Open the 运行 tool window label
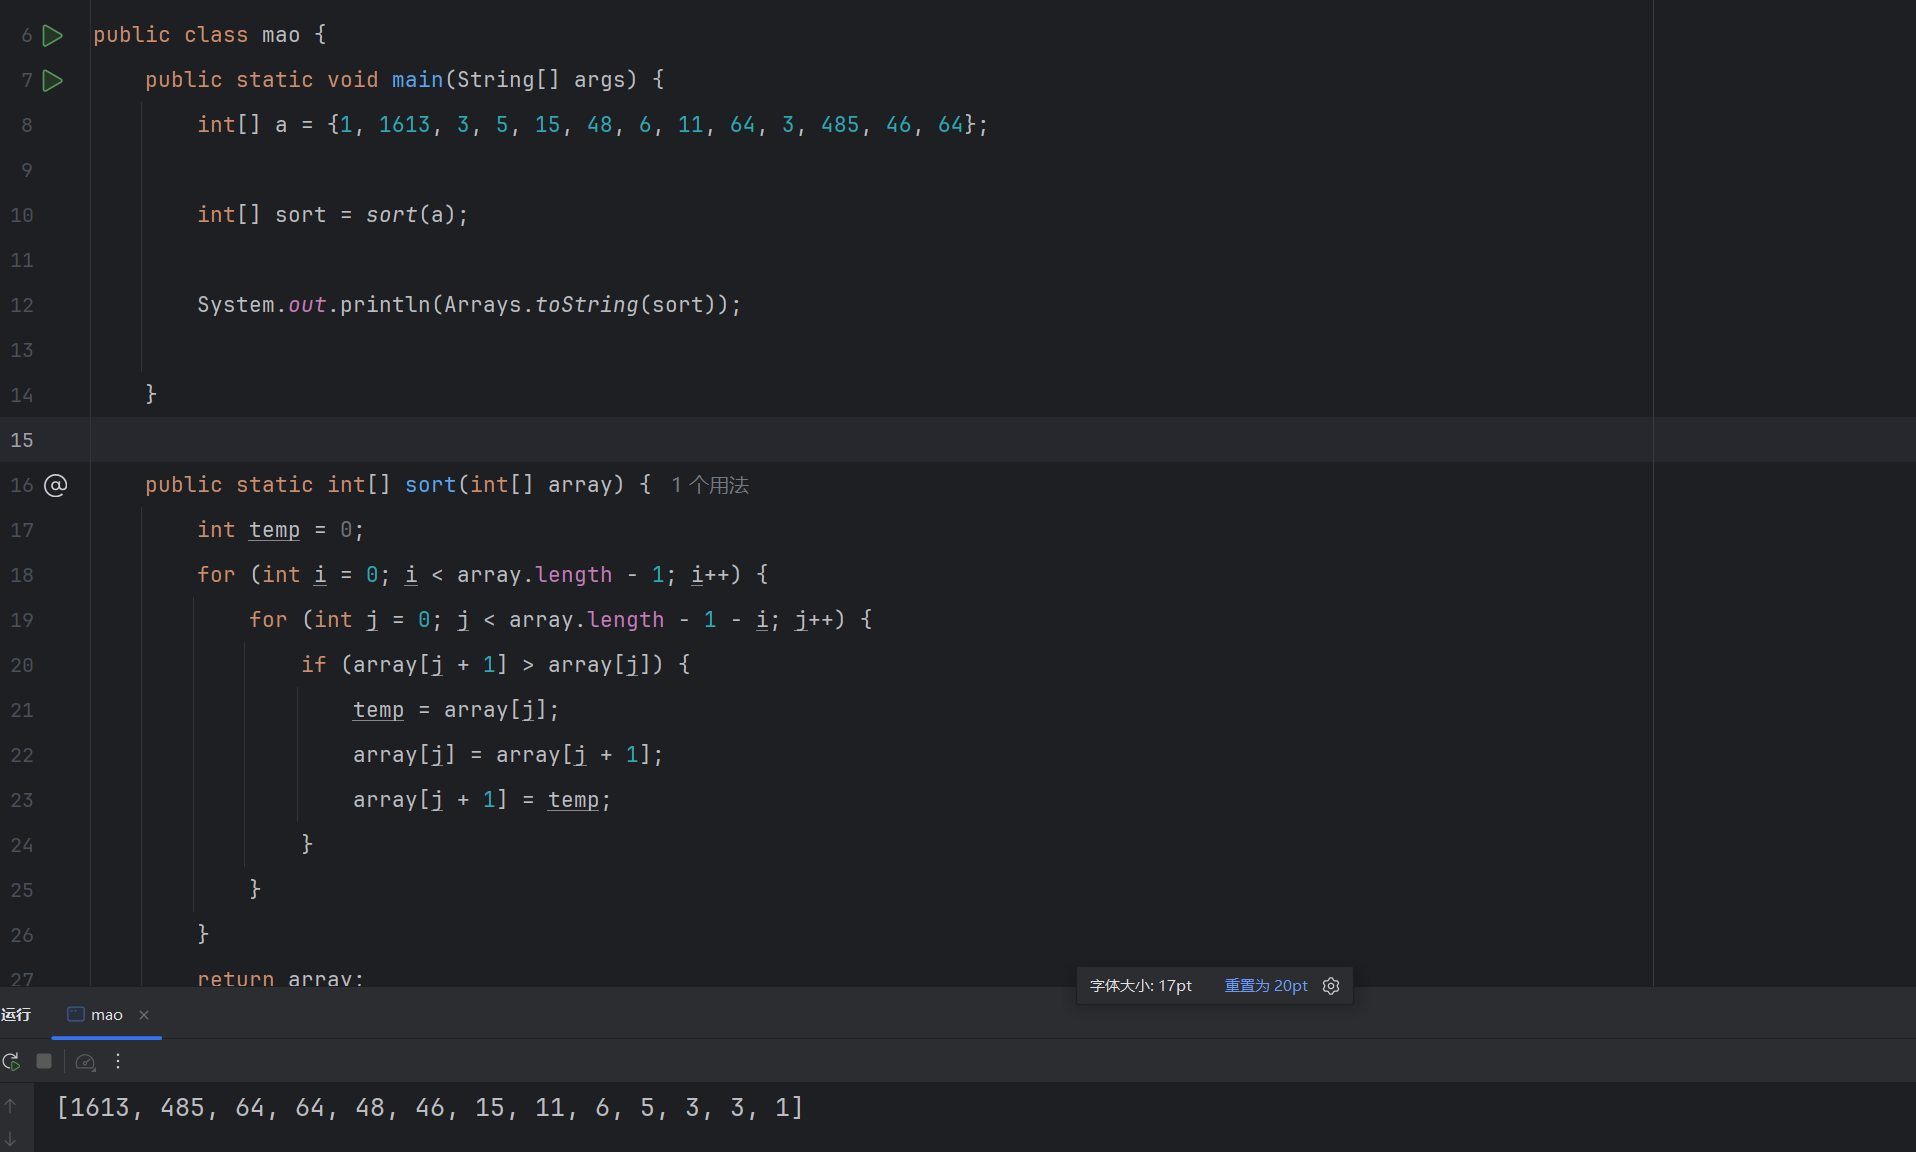 click(x=16, y=1015)
